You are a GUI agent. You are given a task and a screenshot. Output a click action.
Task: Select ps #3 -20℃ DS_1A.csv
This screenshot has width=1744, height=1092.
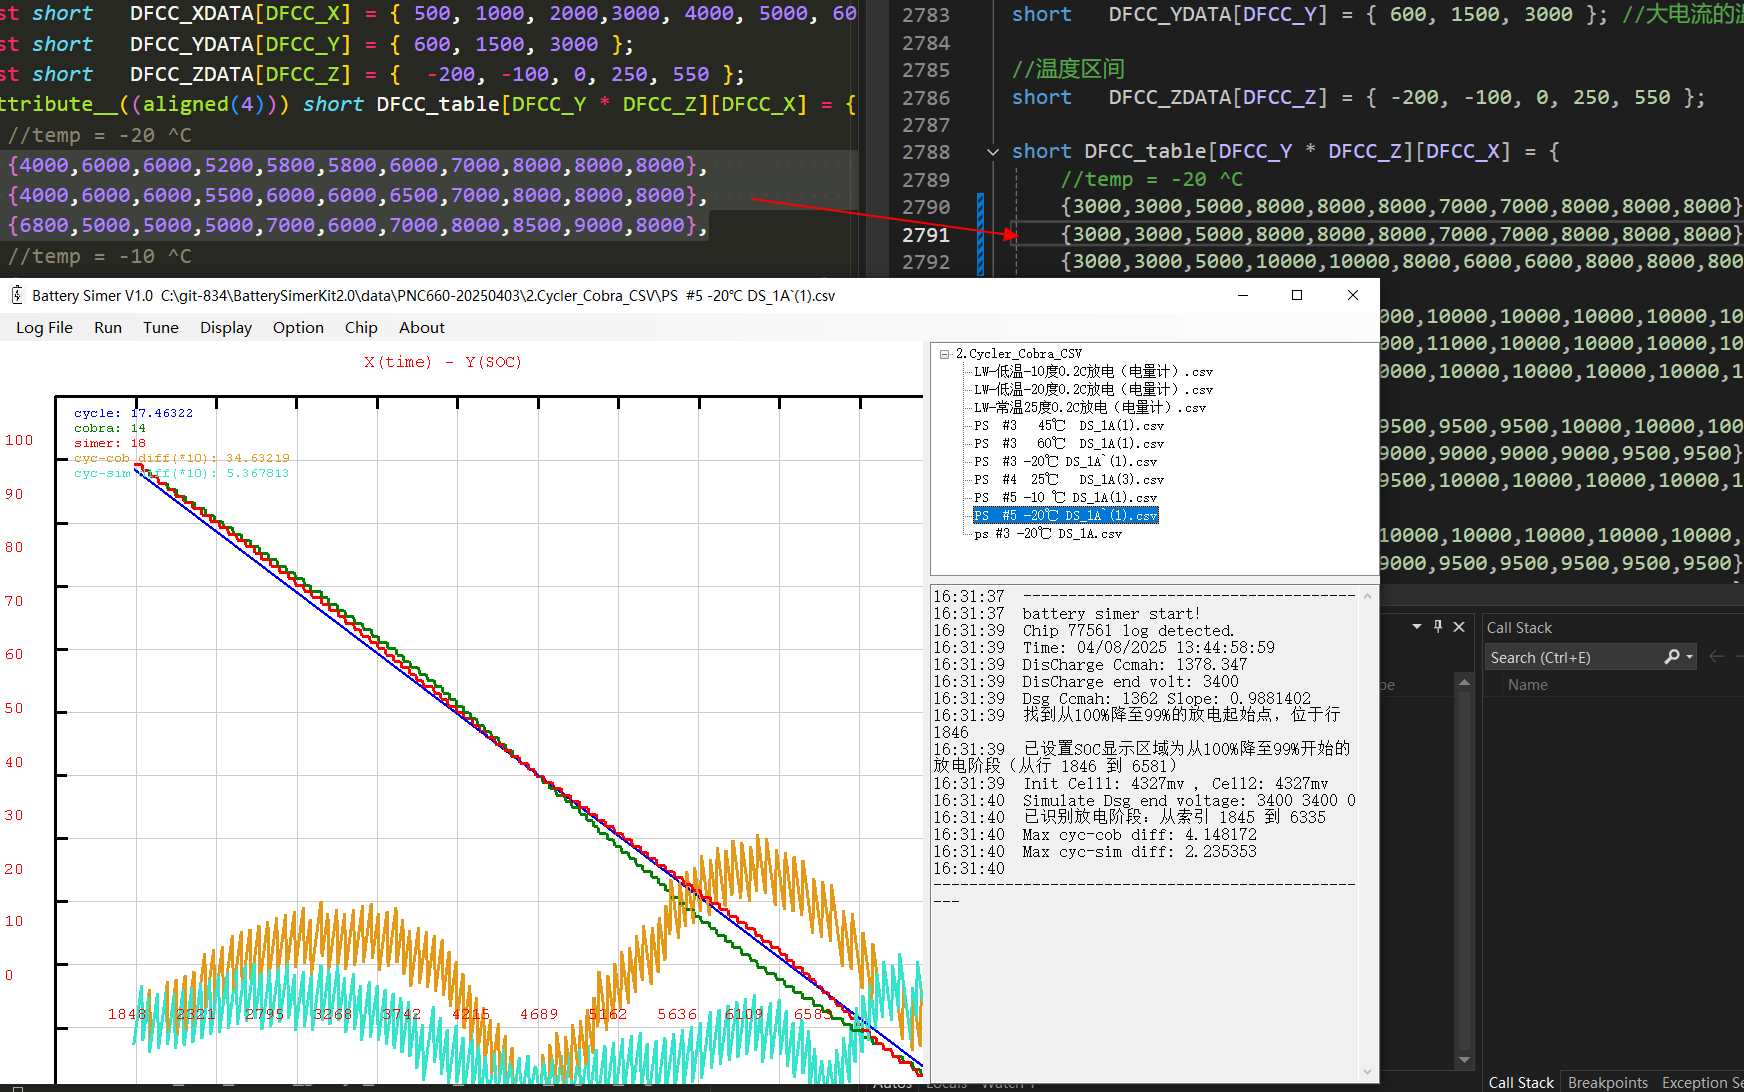coord(1048,534)
